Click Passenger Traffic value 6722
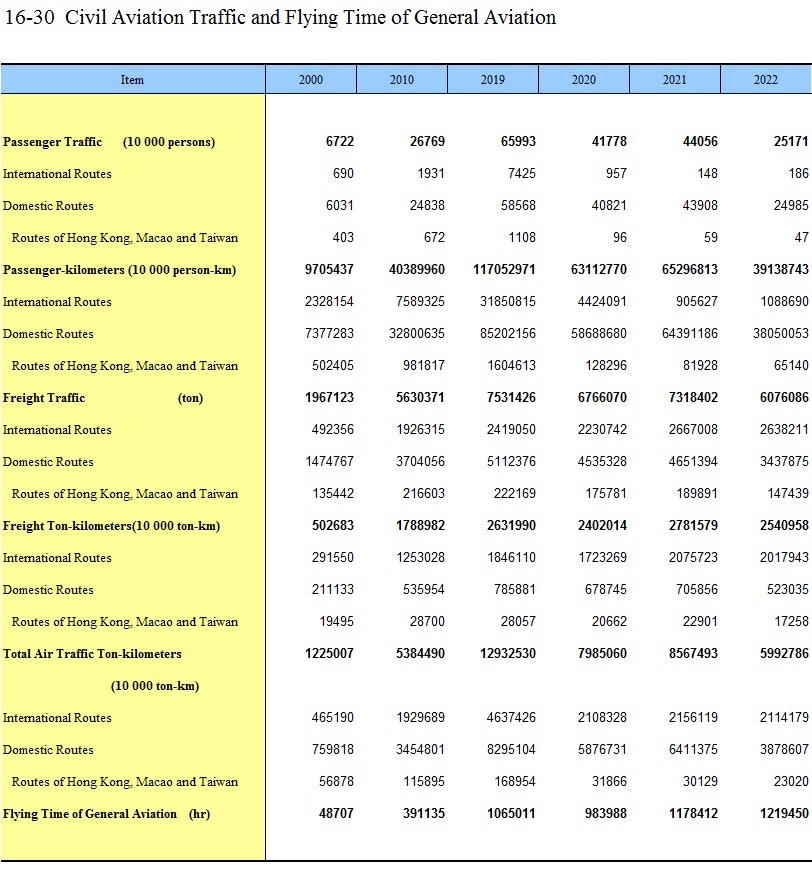Screen dimensions: 812x894 click(x=340, y=141)
